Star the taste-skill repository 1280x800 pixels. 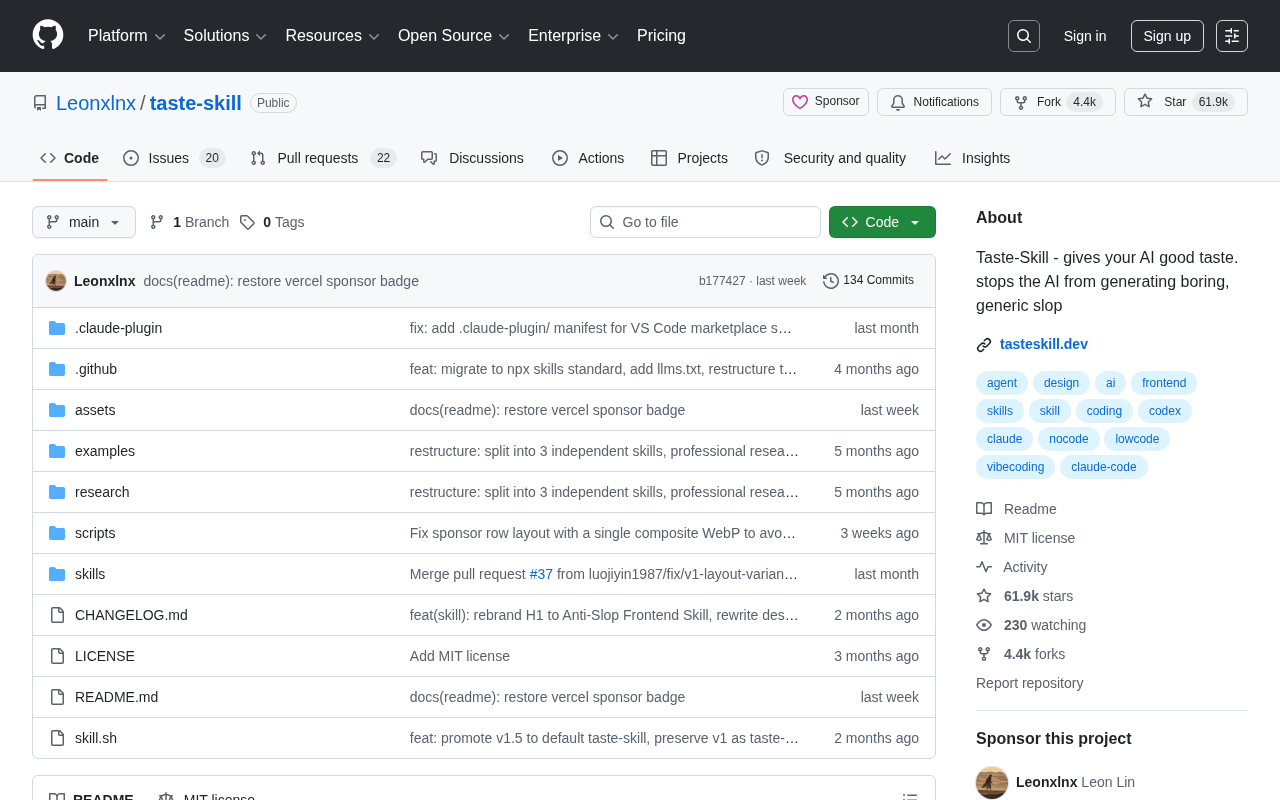pos(1186,102)
